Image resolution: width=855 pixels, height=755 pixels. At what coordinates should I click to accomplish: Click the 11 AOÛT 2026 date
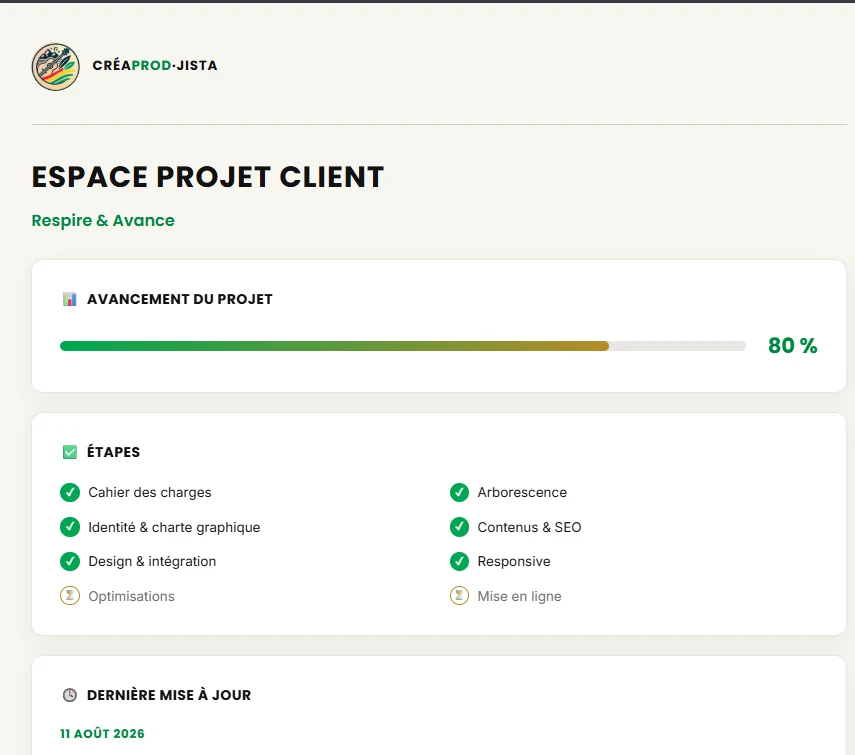coord(103,734)
